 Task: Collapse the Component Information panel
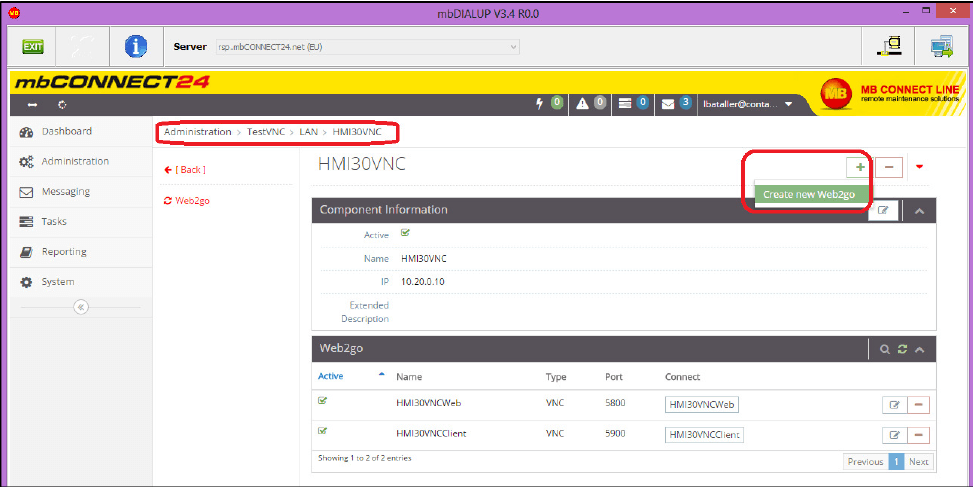click(920, 212)
